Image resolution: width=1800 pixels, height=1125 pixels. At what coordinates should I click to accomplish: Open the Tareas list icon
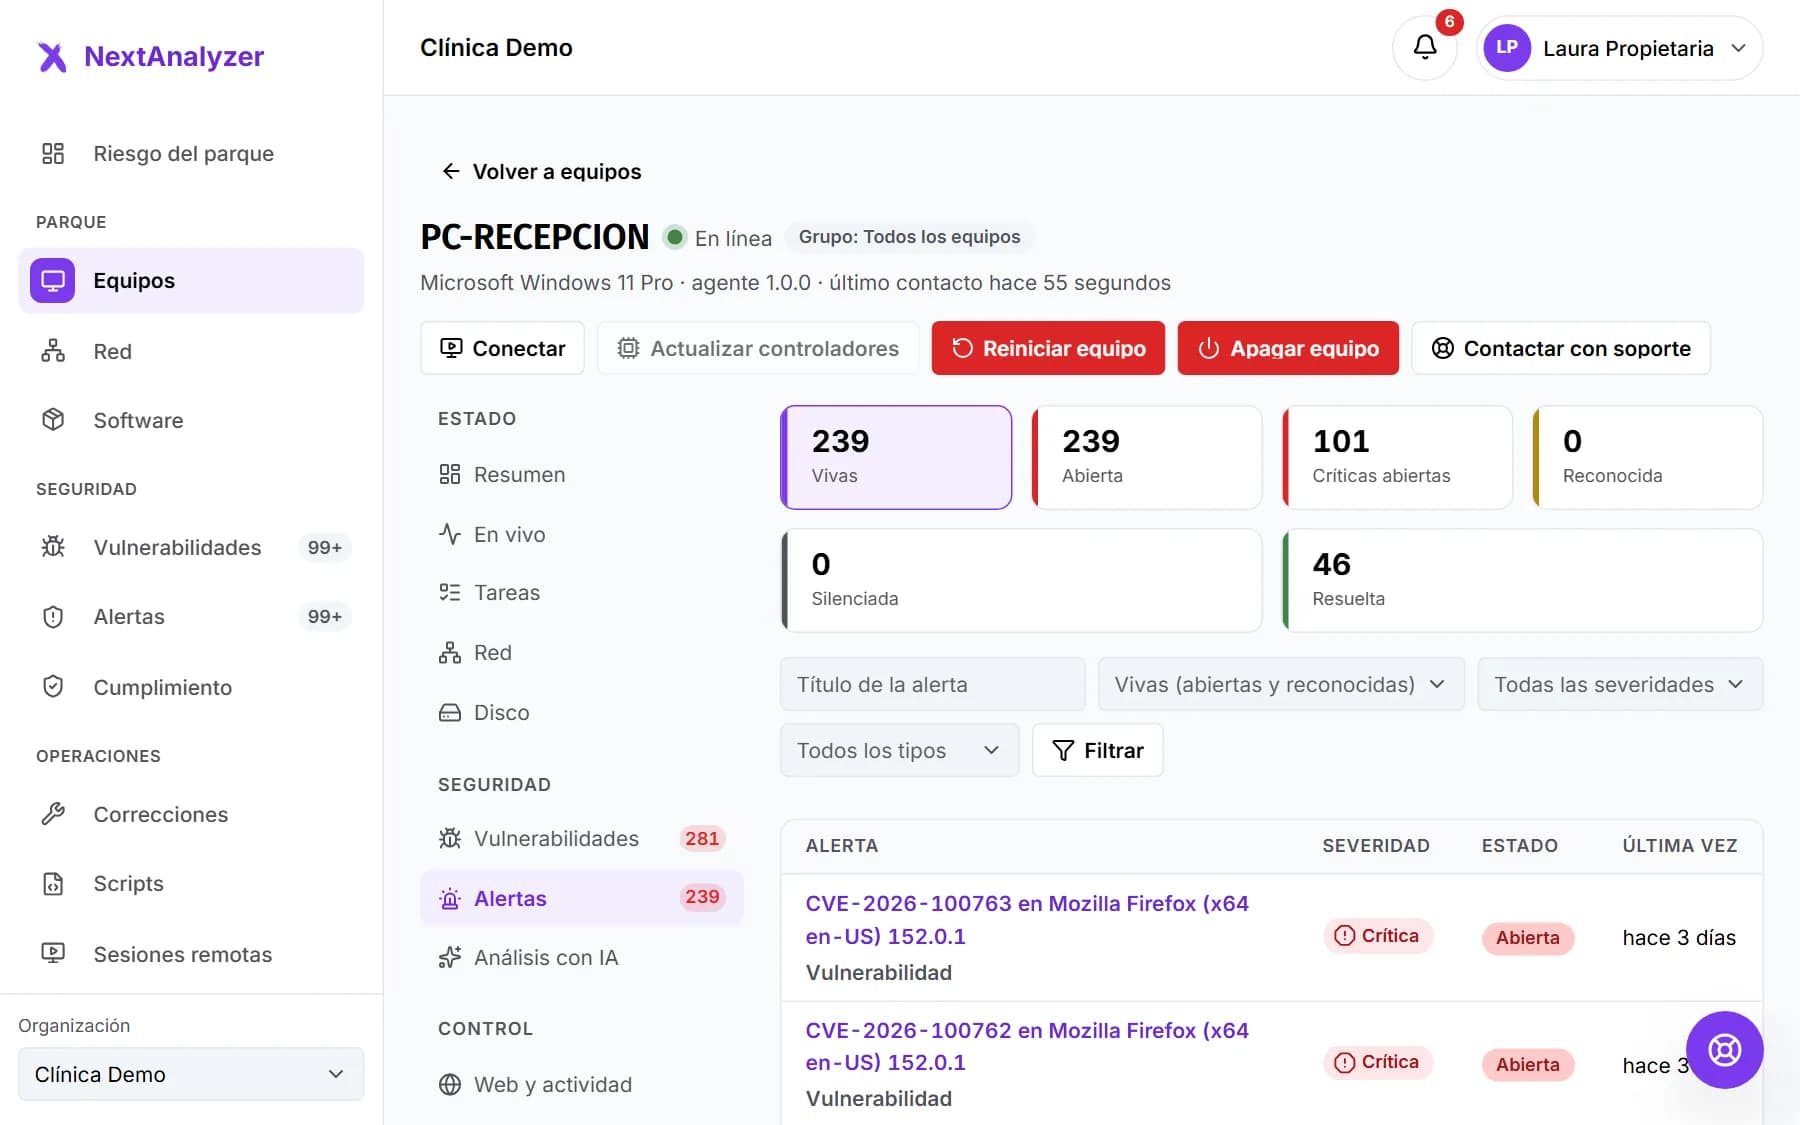pos(450,592)
